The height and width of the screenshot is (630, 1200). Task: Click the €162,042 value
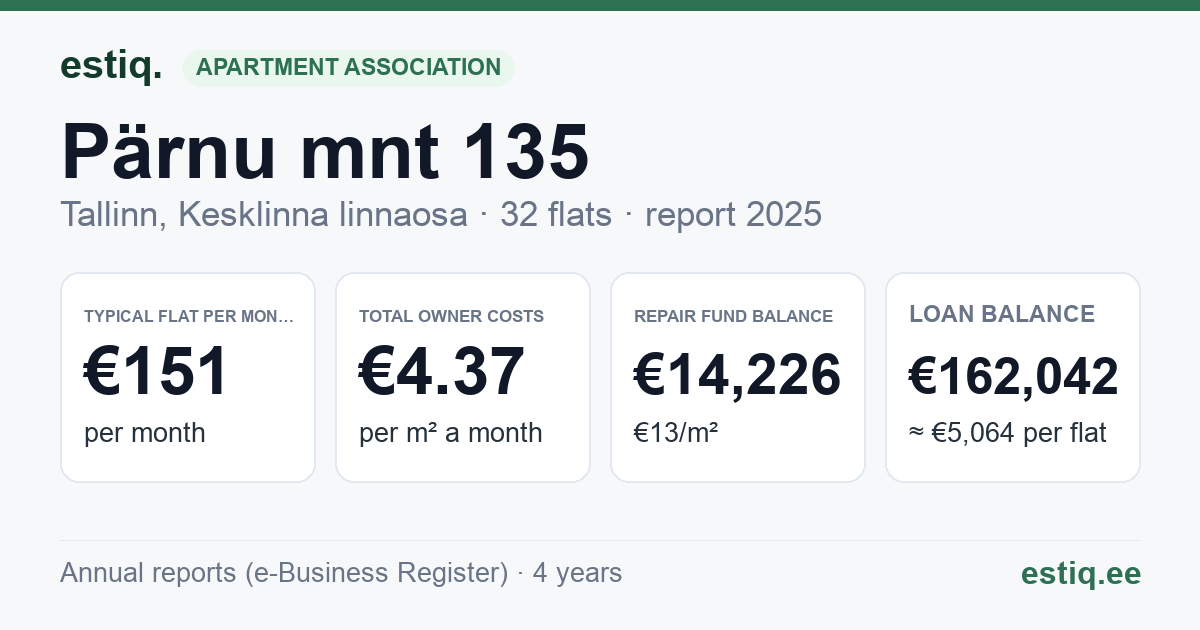click(1013, 376)
